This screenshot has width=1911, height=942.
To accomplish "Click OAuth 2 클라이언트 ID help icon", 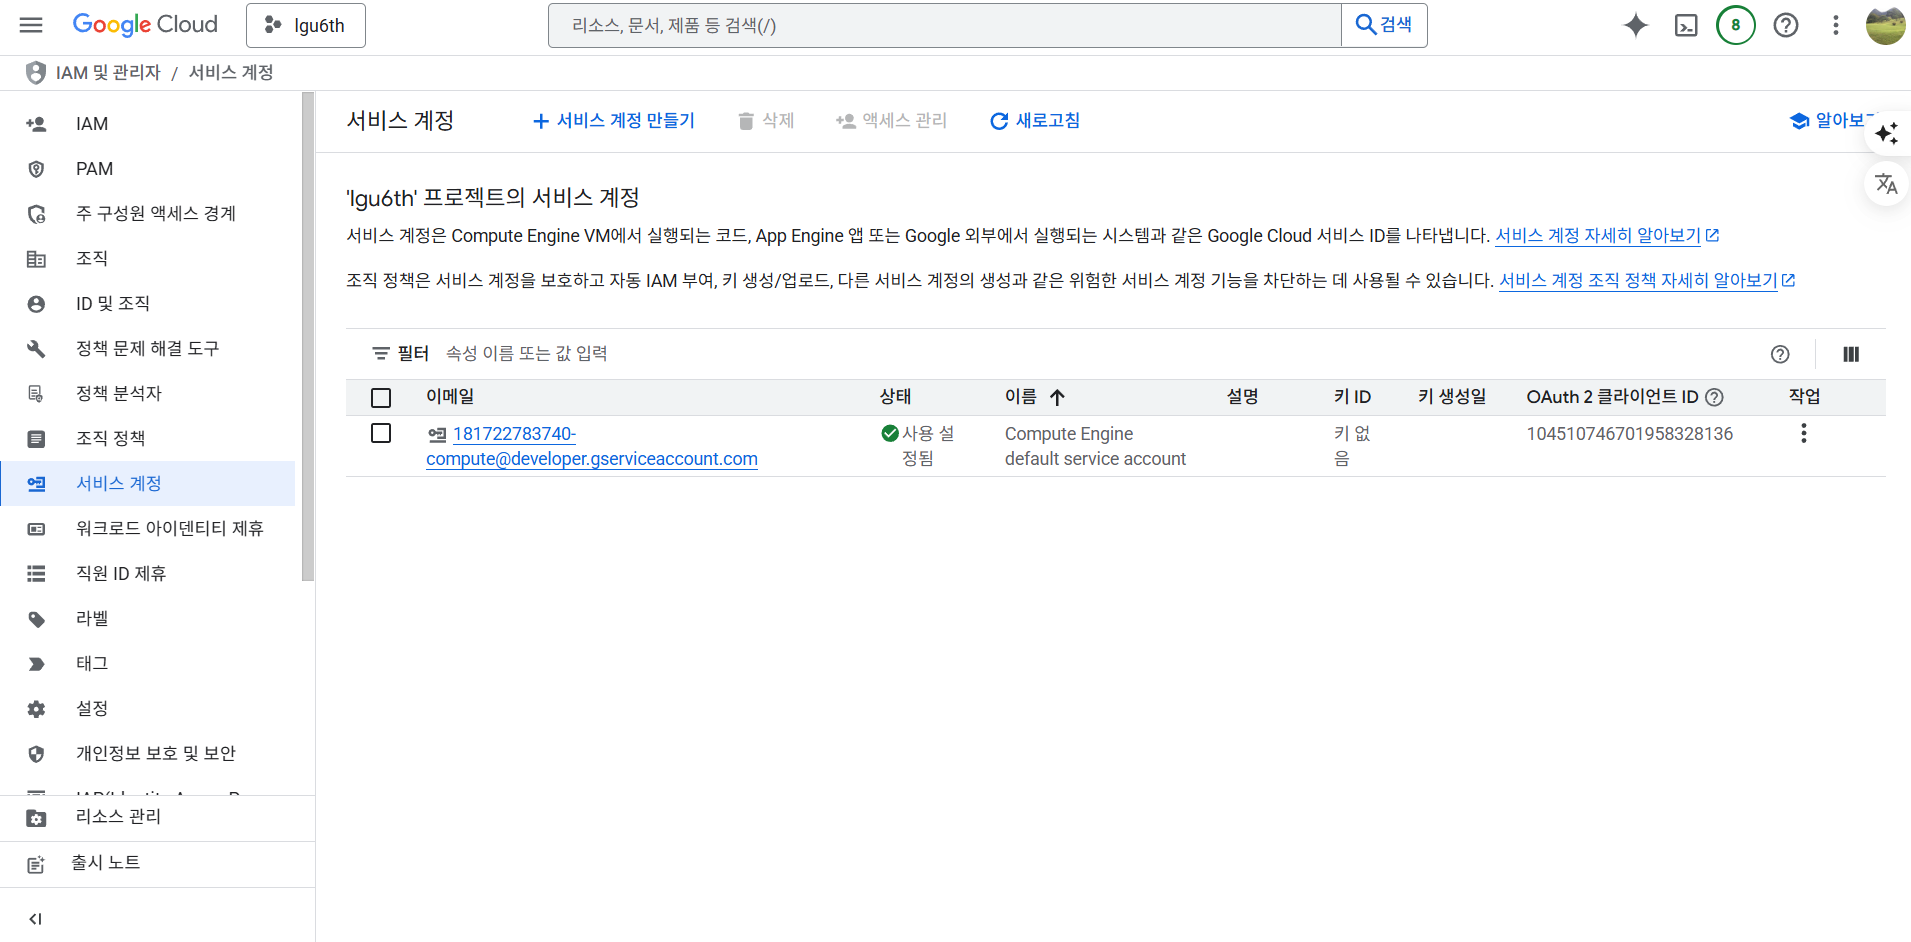I will [x=1714, y=397].
